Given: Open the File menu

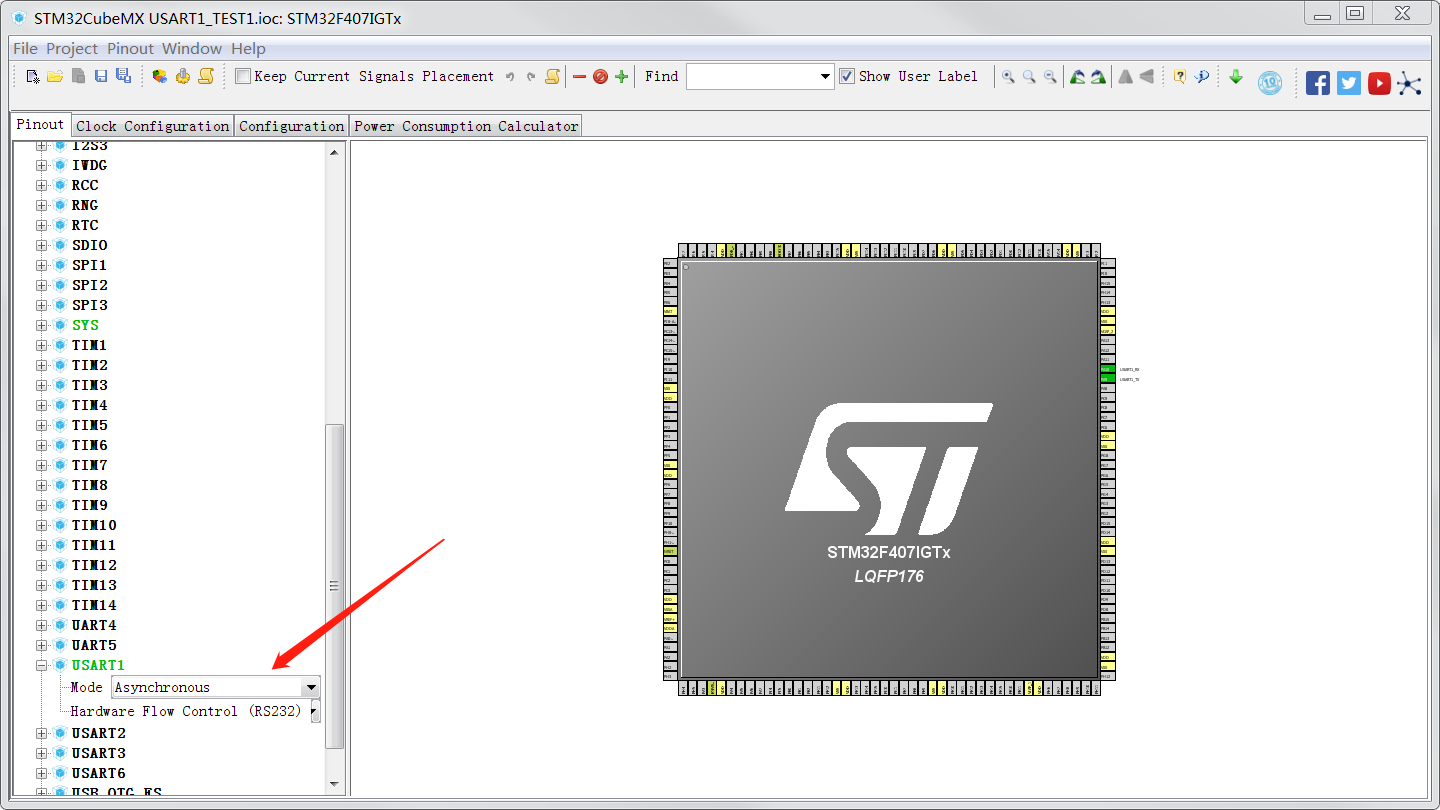Looking at the screenshot, I should click(x=25, y=48).
